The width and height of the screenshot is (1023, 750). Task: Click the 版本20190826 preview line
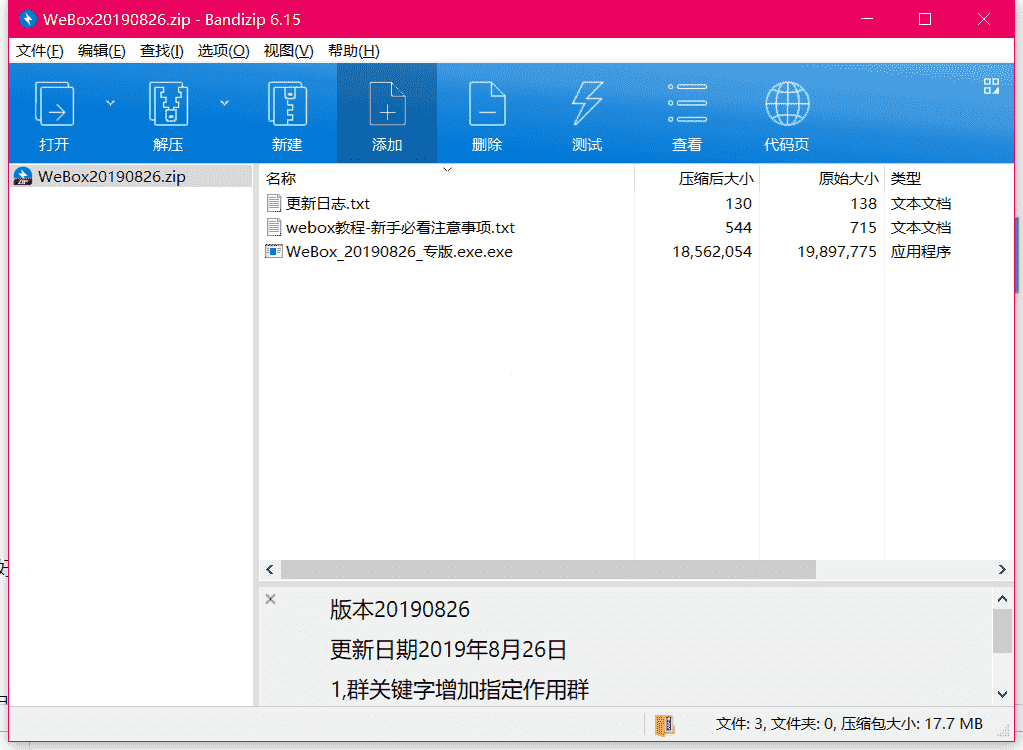[x=400, y=609]
